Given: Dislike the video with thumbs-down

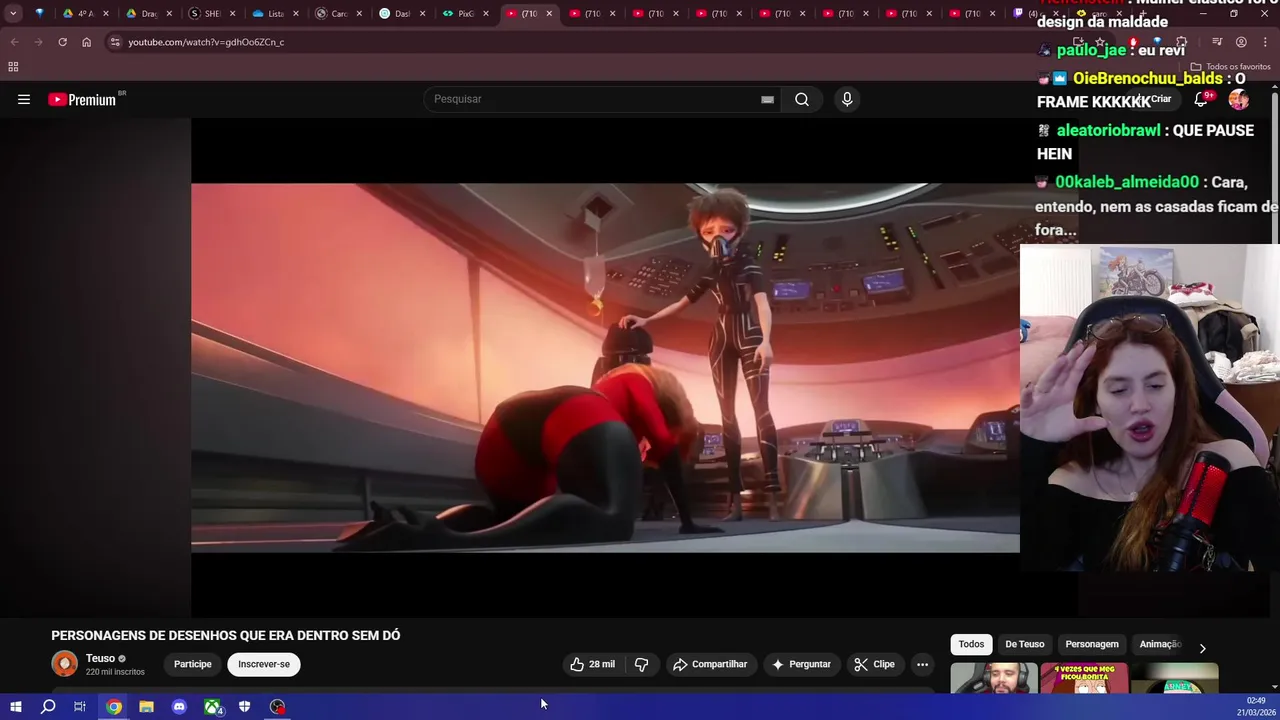Looking at the screenshot, I should coord(642,664).
